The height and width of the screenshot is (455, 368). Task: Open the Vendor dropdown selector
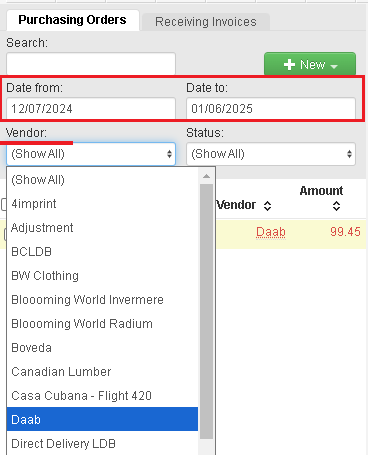(91, 154)
